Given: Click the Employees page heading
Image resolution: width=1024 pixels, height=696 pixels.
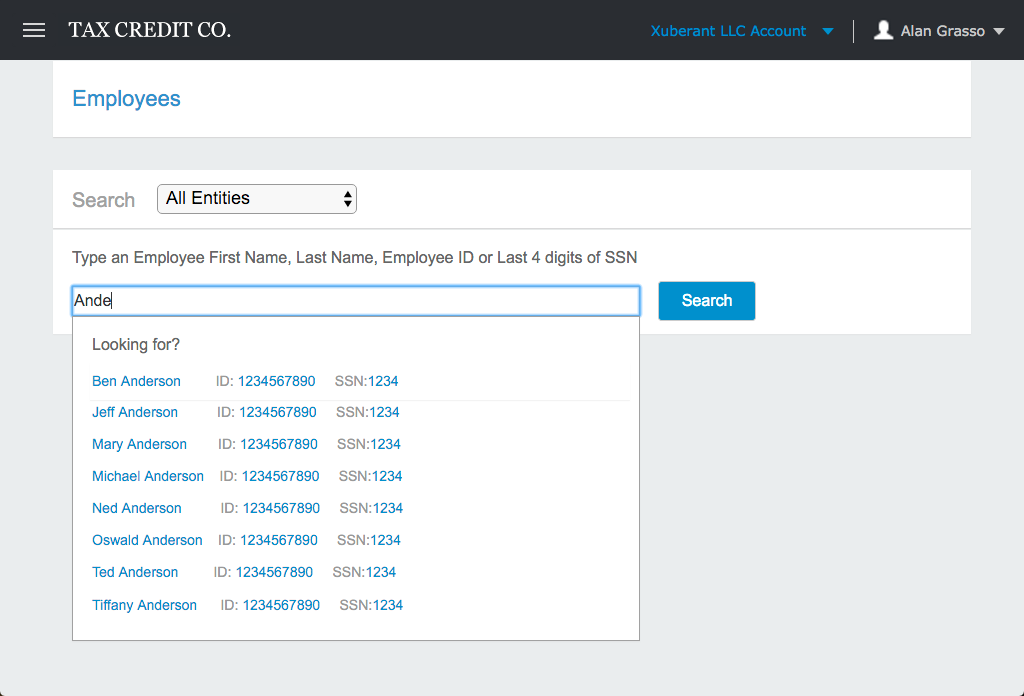Looking at the screenshot, I should tap(126, 99).
